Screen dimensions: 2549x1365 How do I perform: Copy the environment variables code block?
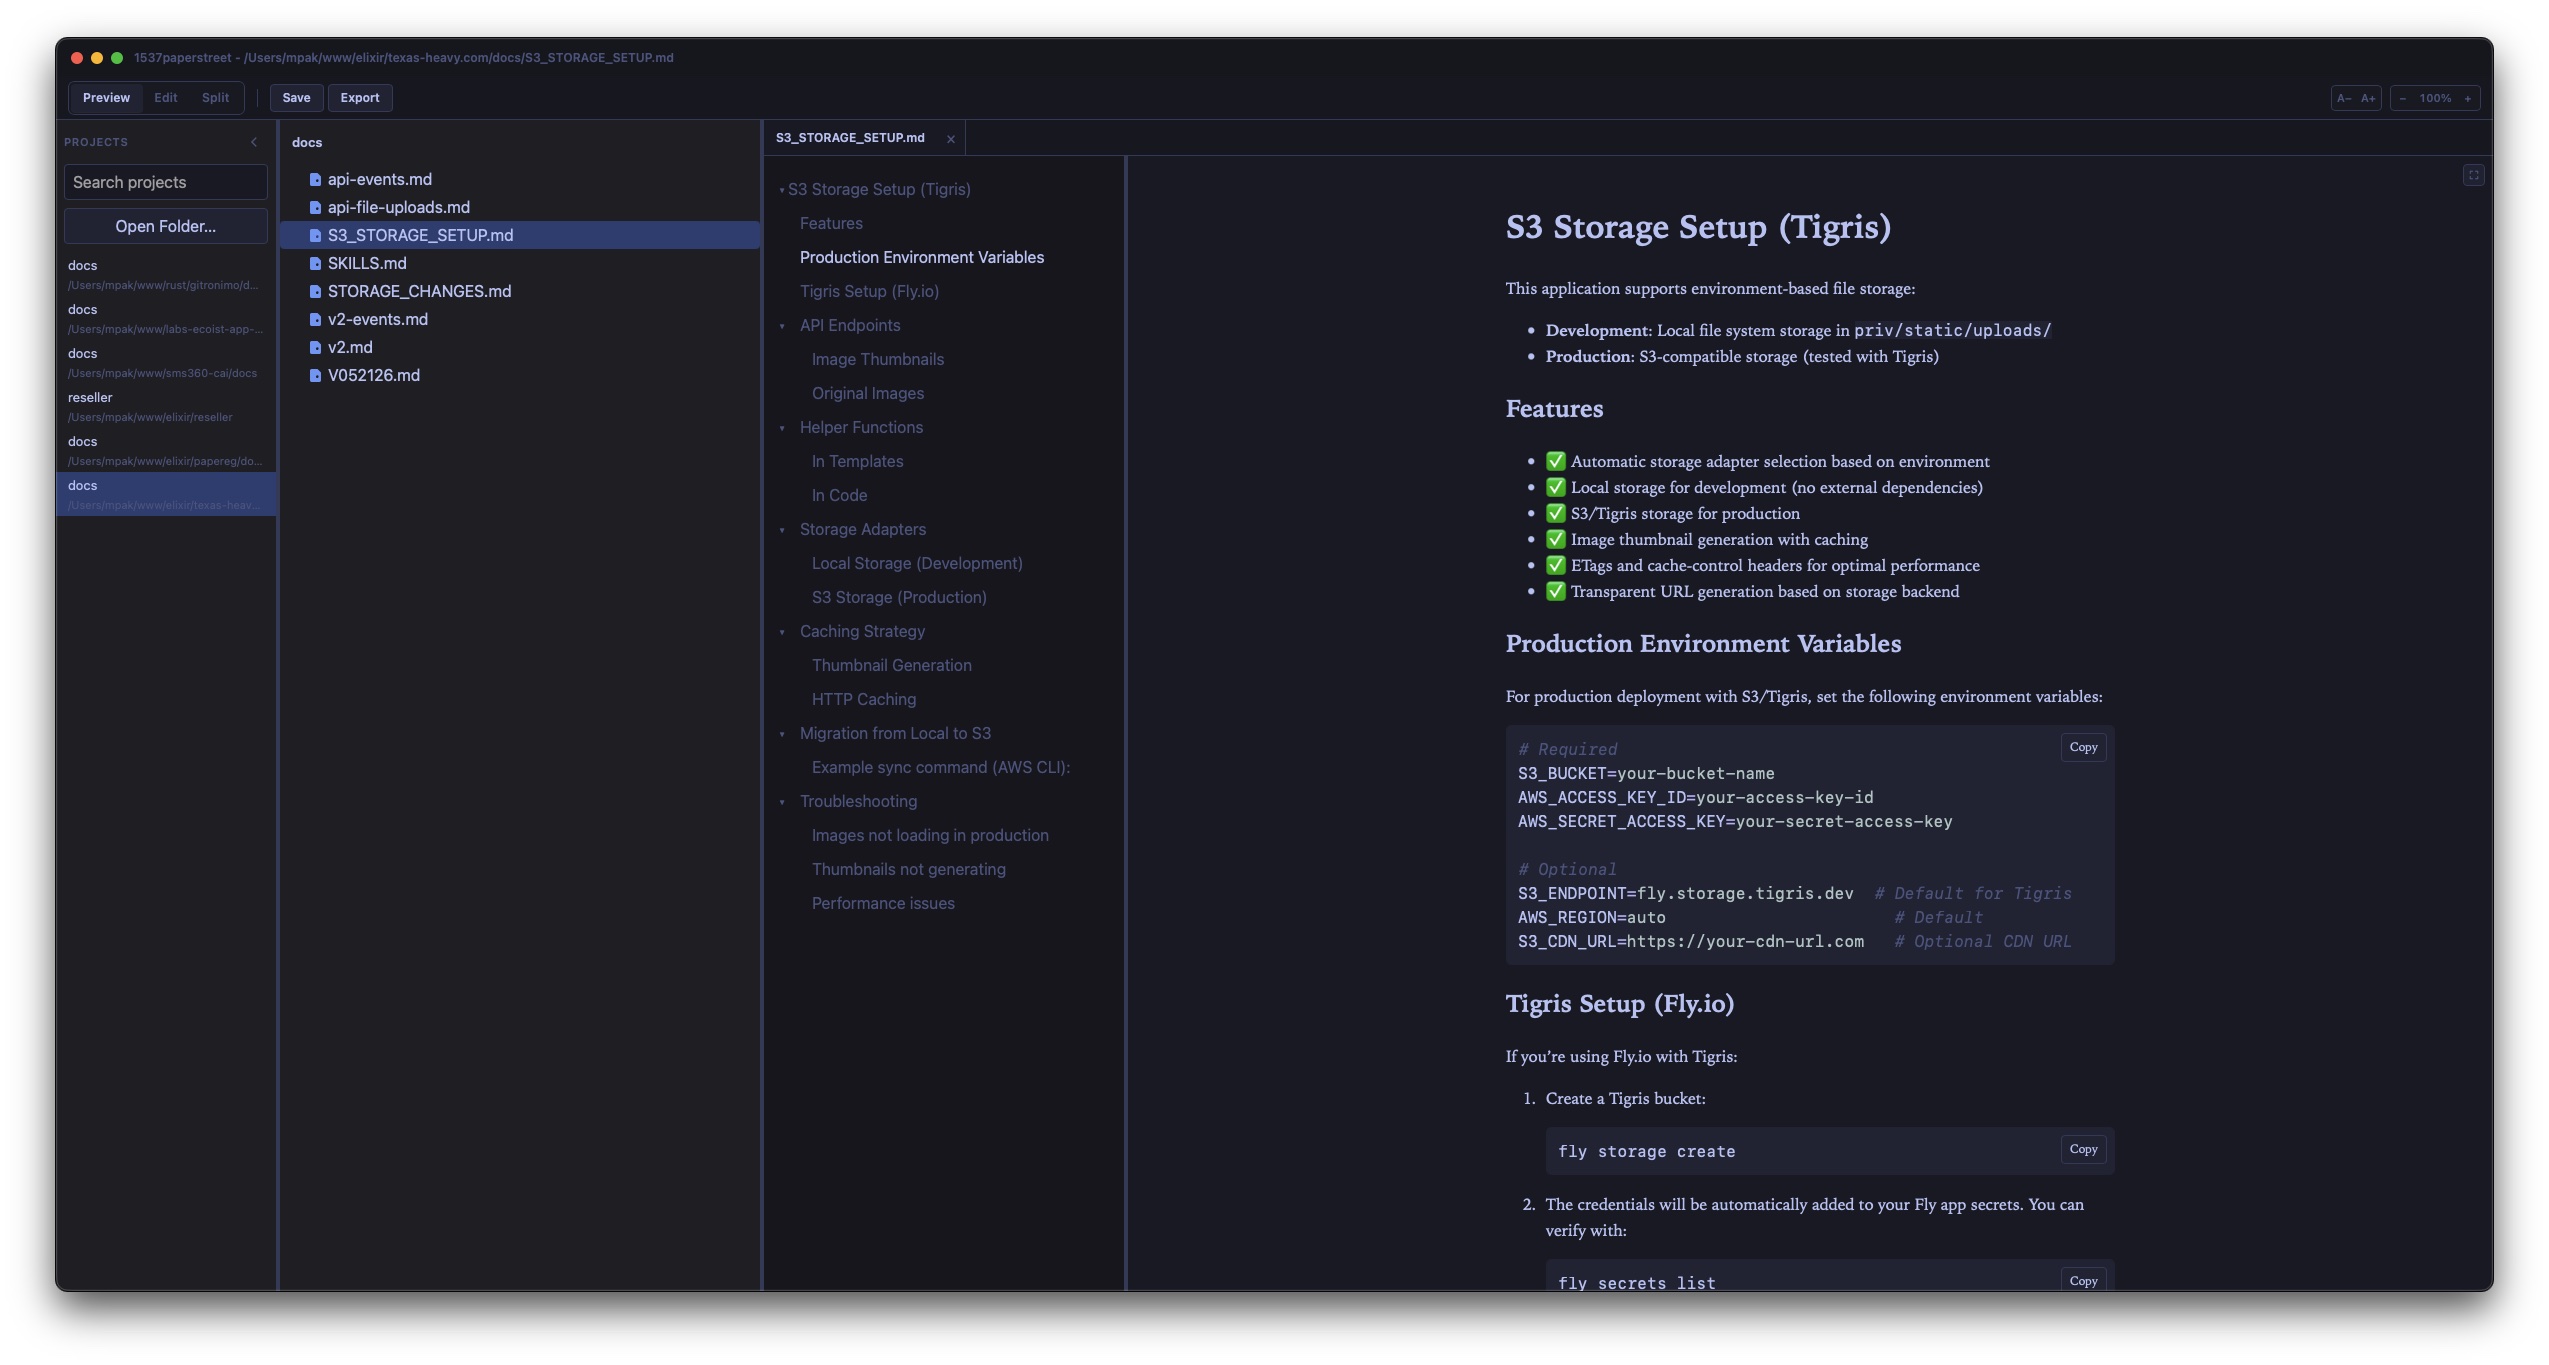[x=2083, y=748]
